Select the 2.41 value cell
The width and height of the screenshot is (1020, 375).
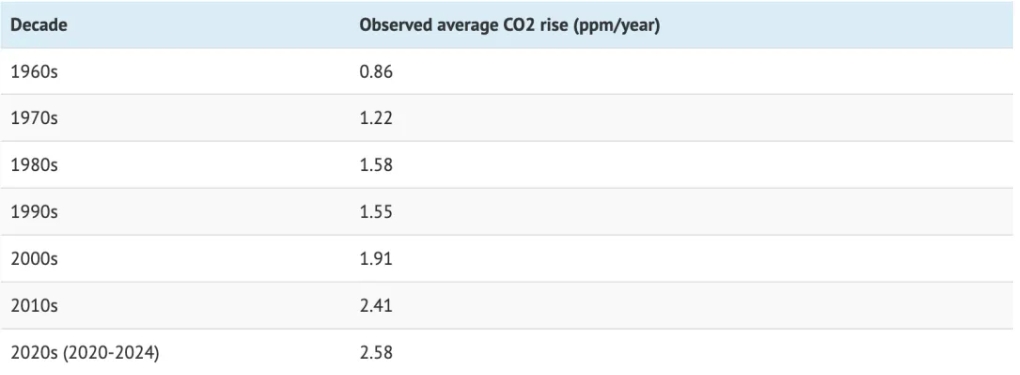click(685, 306)
